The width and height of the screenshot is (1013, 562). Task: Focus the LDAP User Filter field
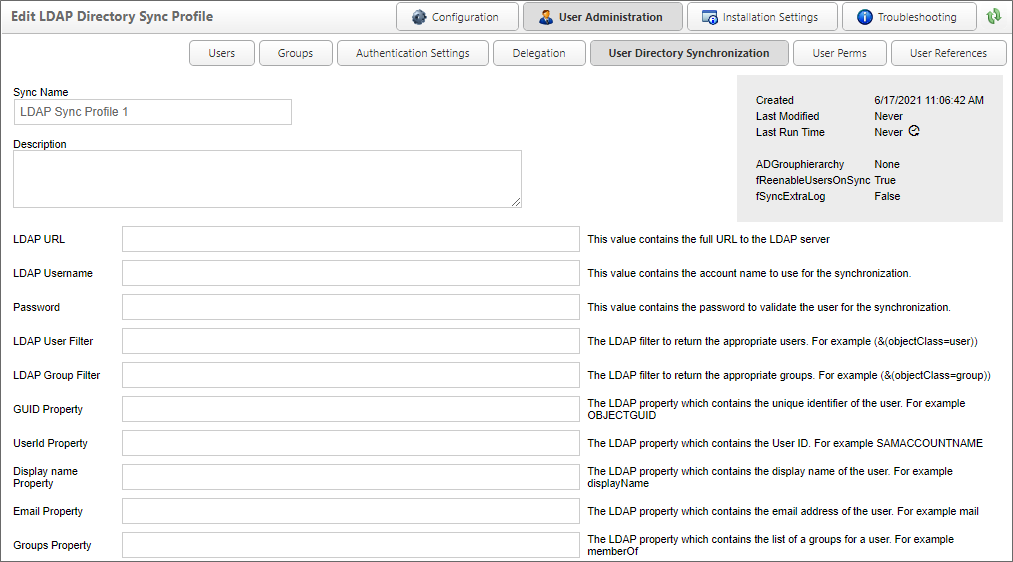pos(350,341)
